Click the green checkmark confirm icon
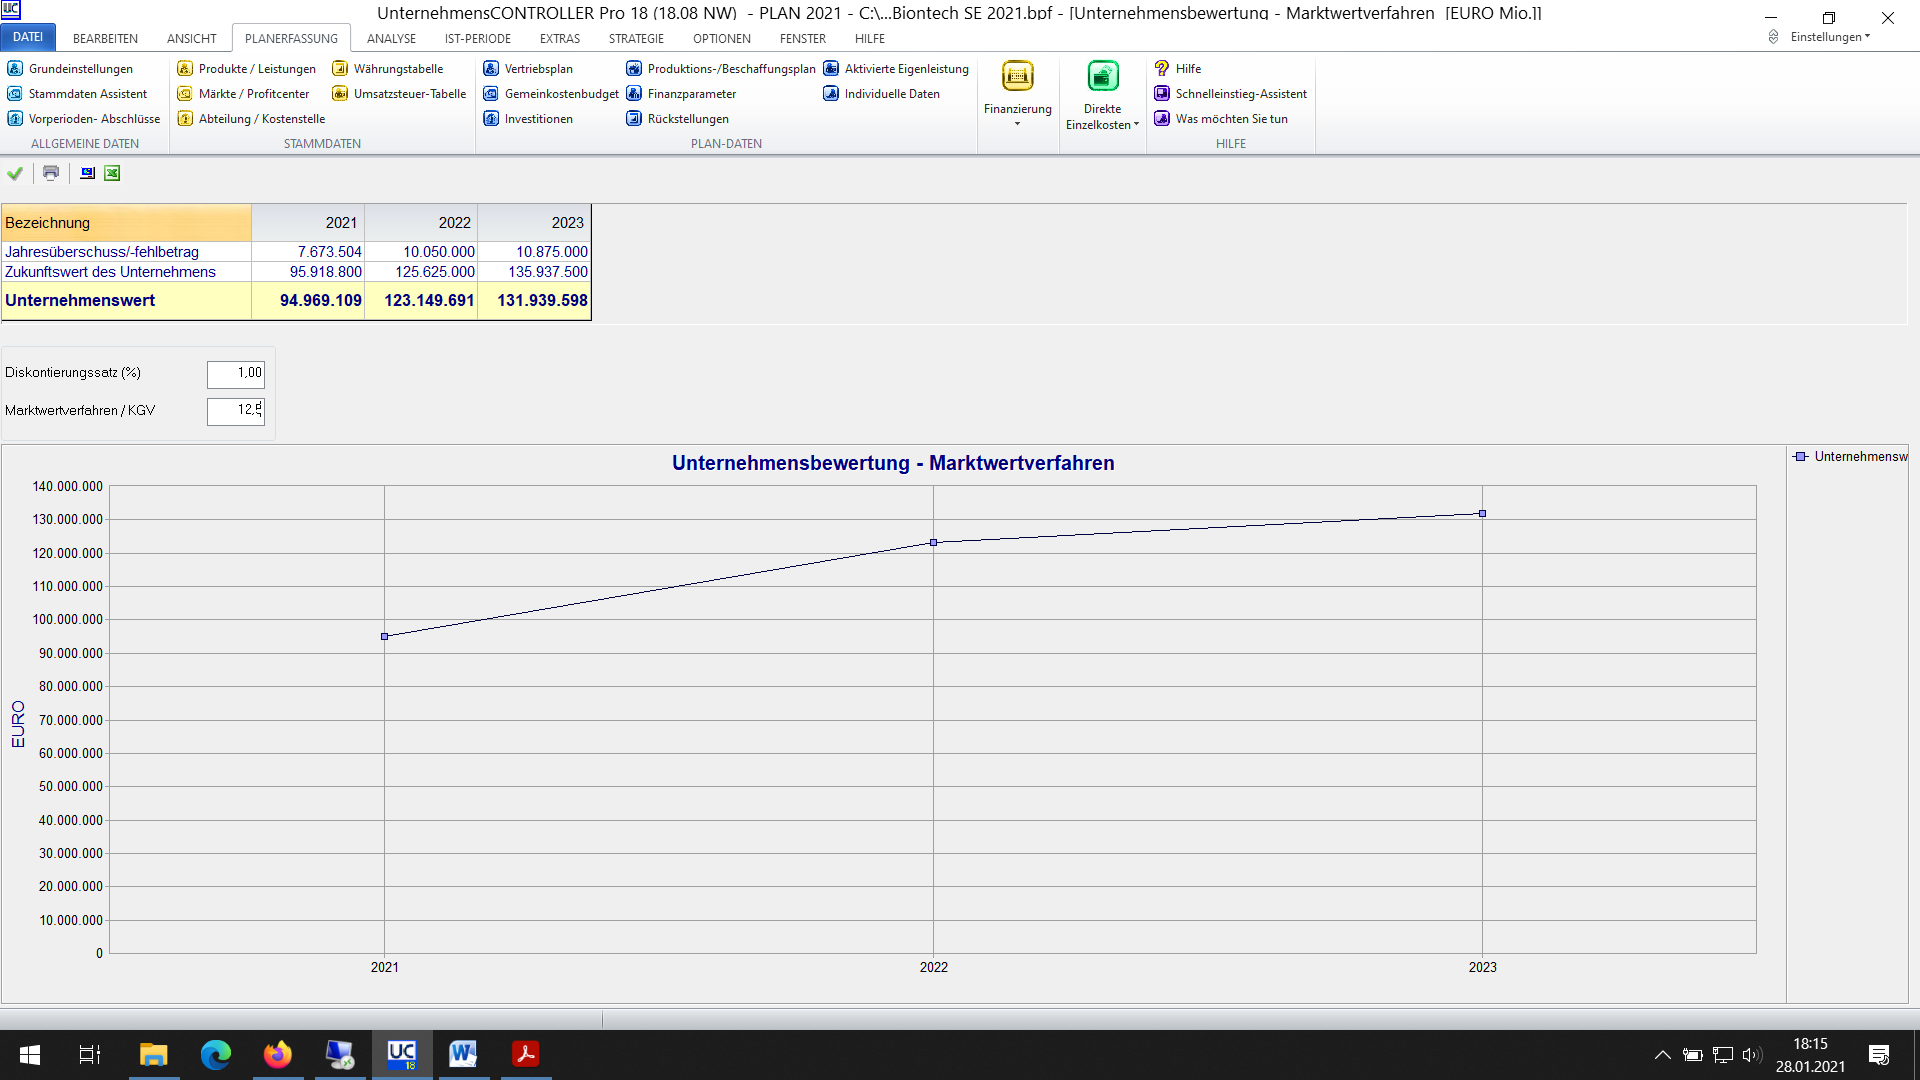 [x=15, y=173]
